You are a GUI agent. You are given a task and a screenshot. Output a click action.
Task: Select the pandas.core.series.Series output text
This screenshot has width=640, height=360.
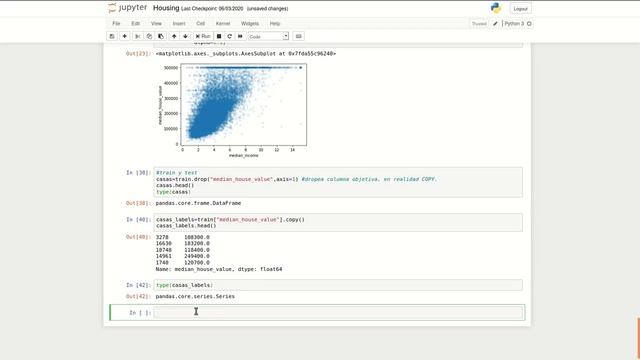click(195, 296)
